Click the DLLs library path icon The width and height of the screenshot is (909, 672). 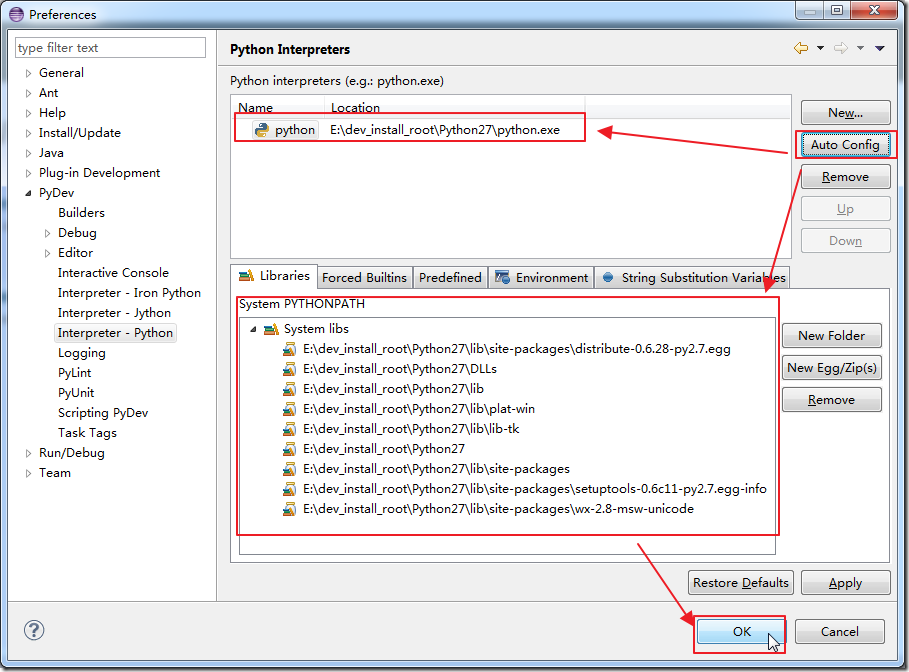click(290, 369)
